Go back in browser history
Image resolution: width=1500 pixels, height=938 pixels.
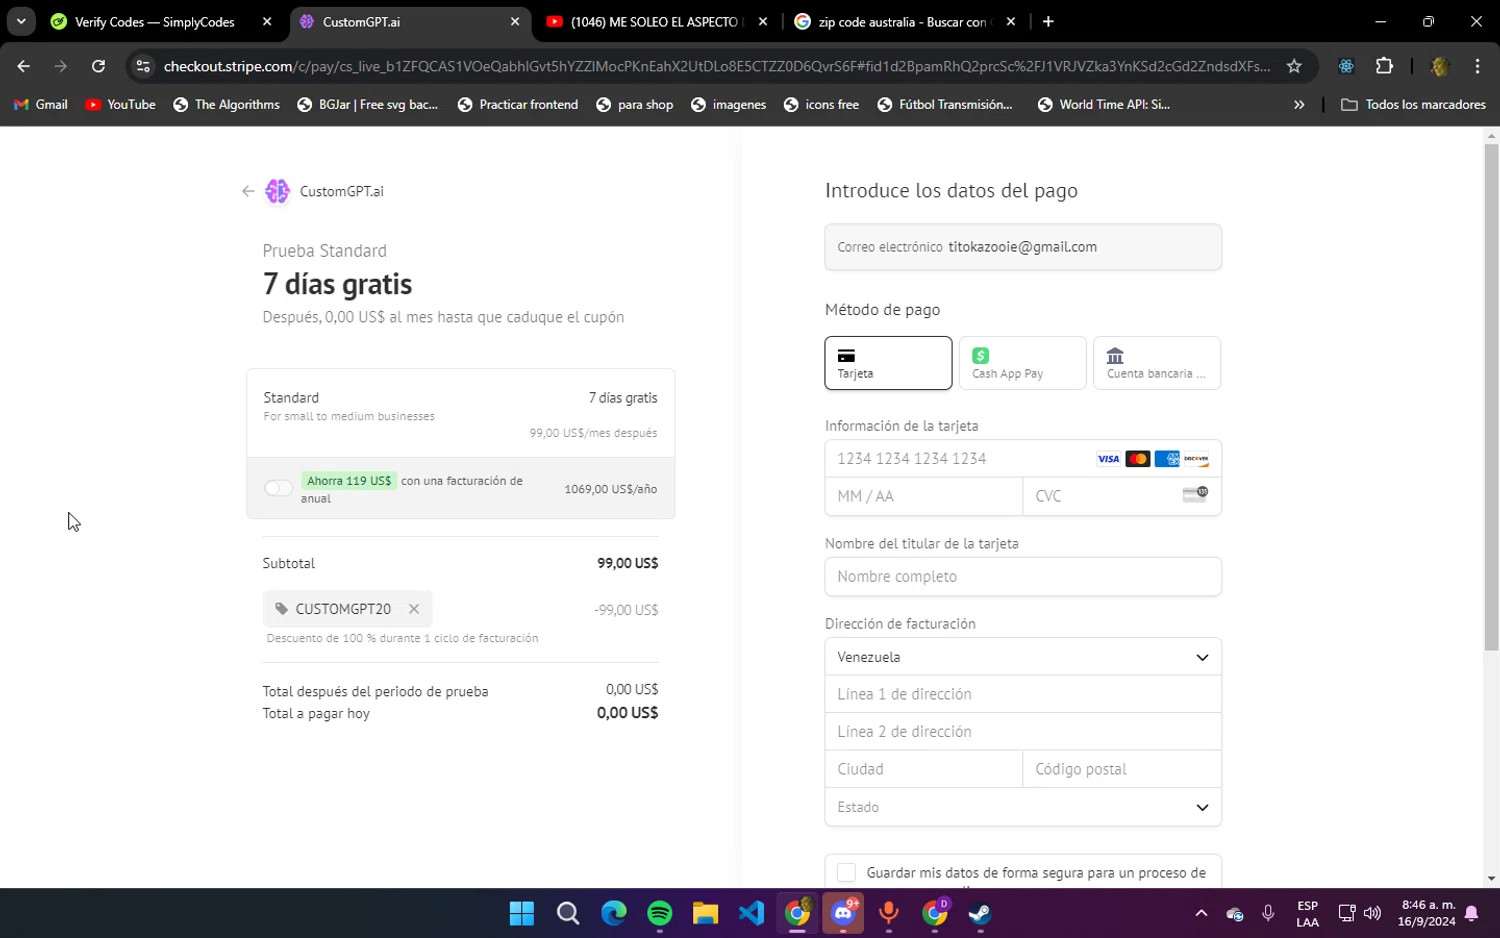(x=24, y=66)
